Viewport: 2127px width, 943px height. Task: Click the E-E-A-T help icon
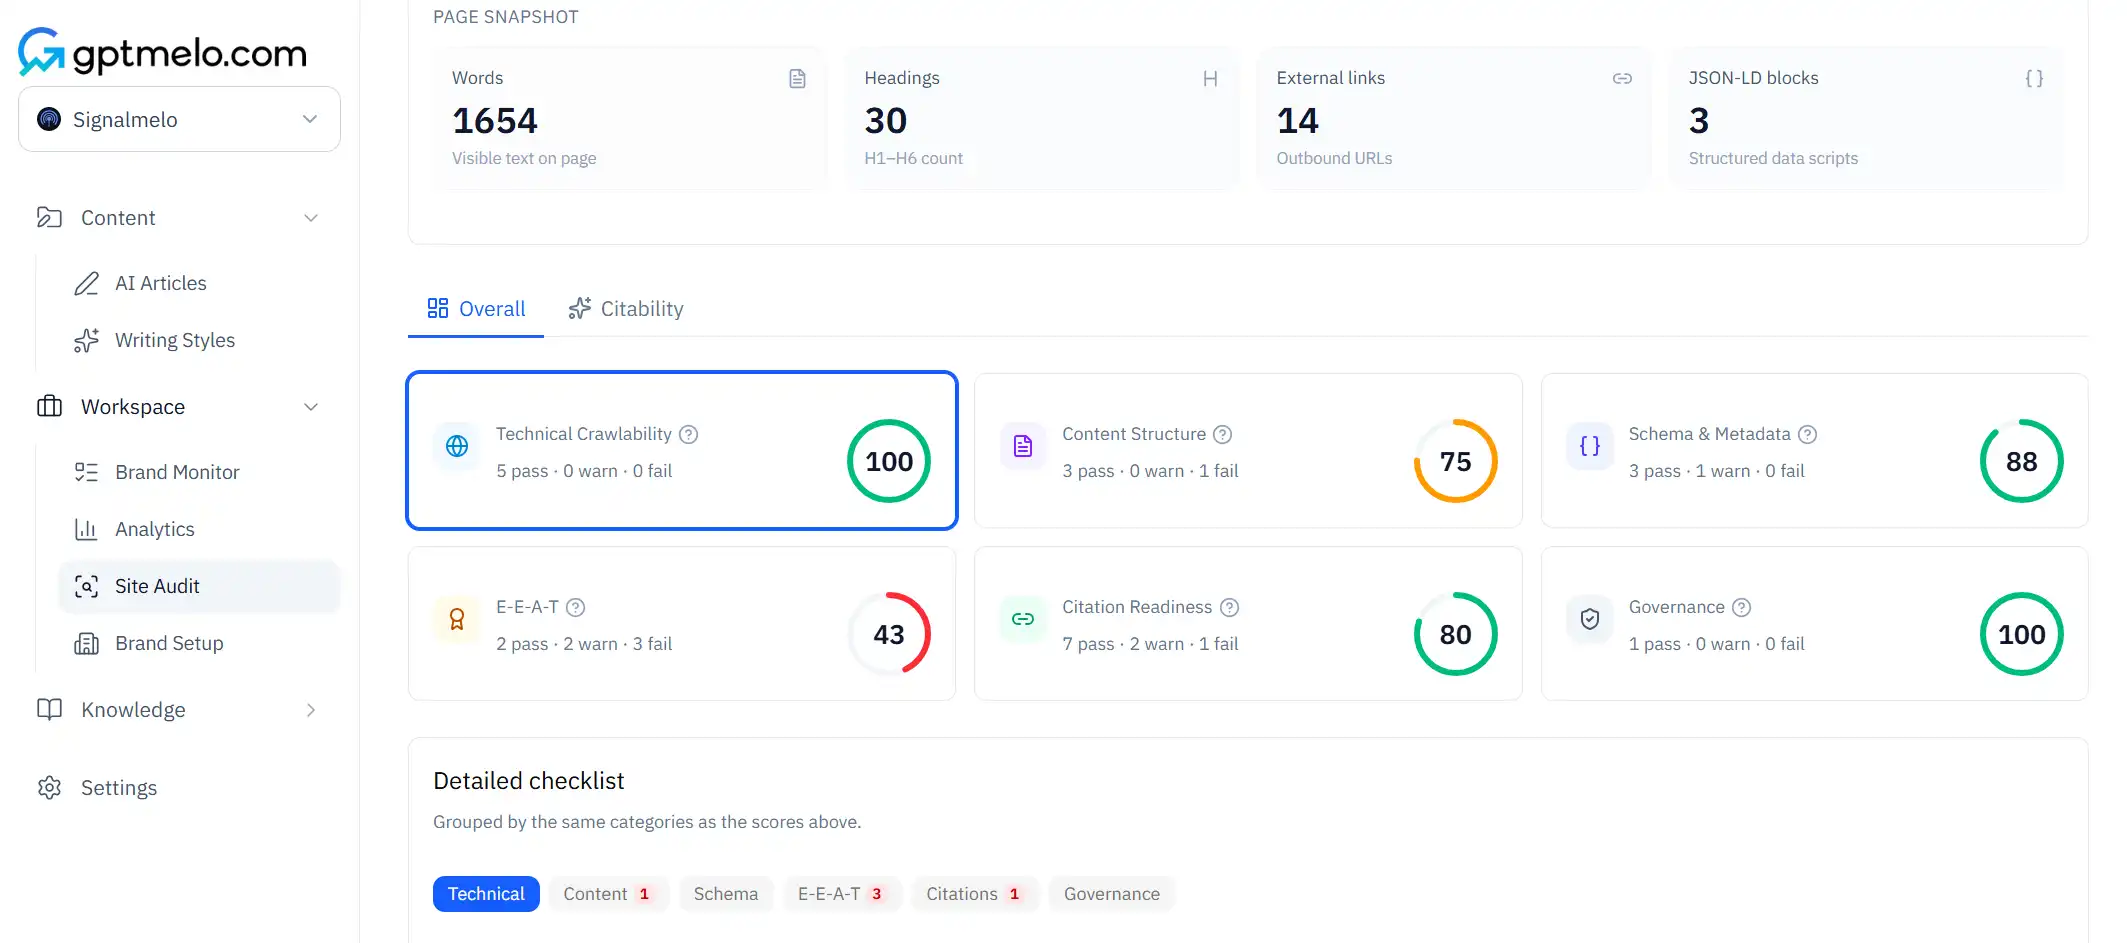[x=575, y=607]
